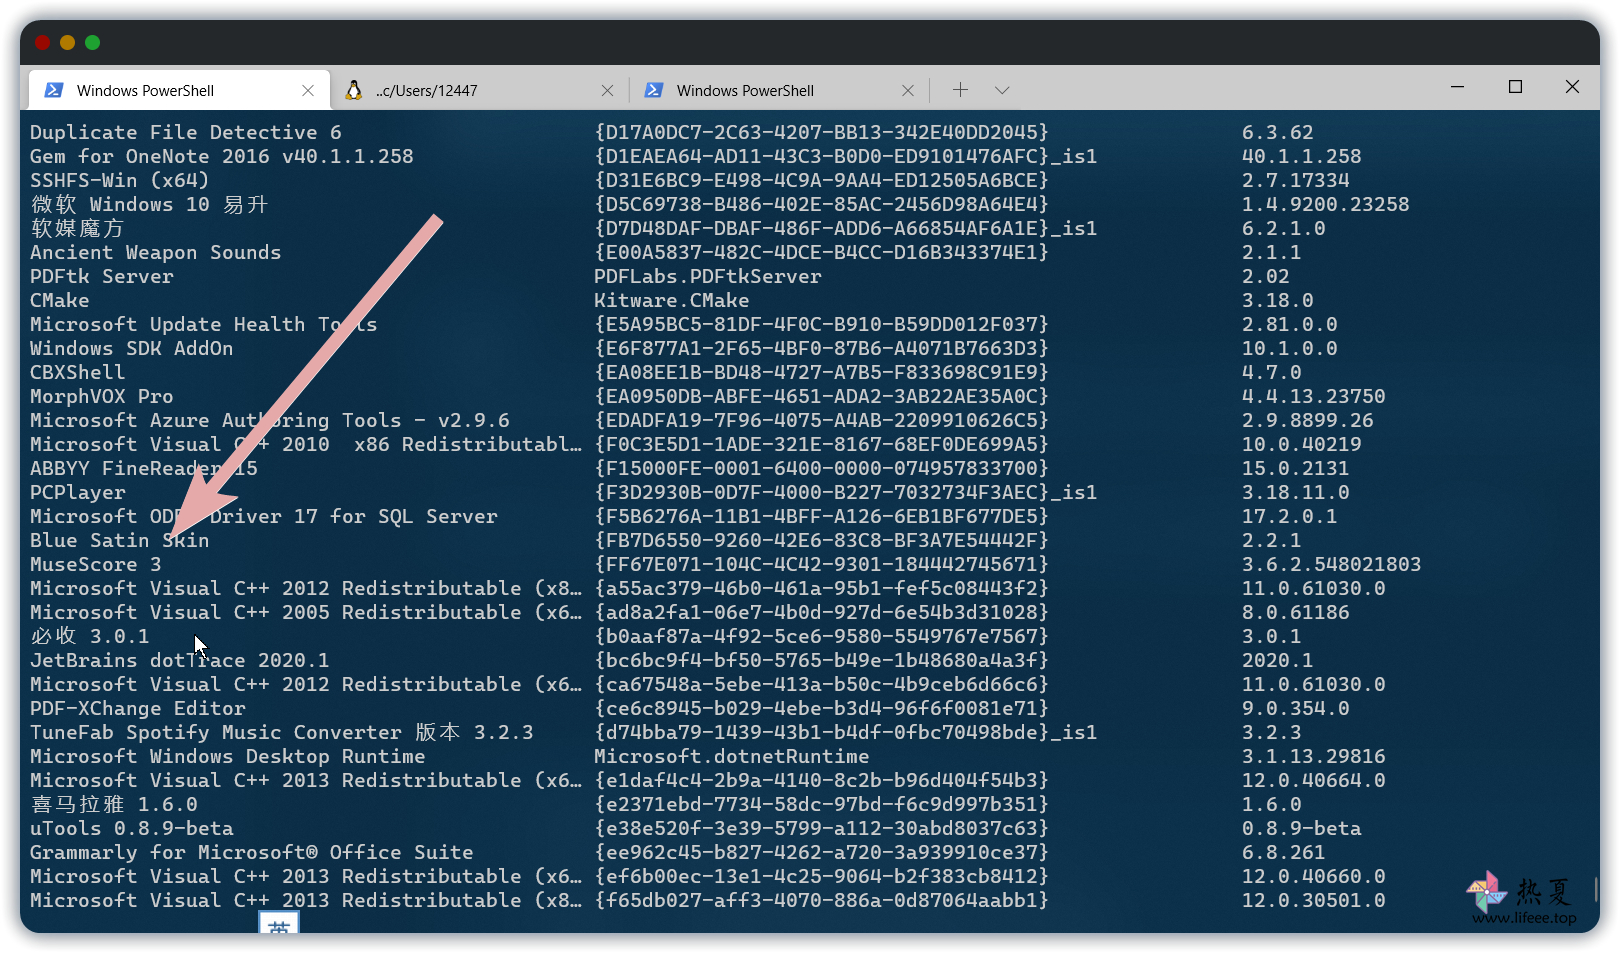The image size is (1620, 953).
Task: Click the GUID starting with {D17A0DC7
Action: coord(822,132)
